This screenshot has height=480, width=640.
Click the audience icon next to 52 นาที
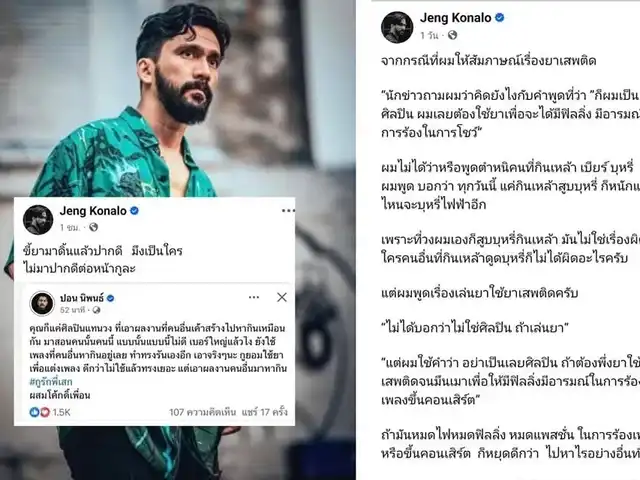click(x=96, y=310)
